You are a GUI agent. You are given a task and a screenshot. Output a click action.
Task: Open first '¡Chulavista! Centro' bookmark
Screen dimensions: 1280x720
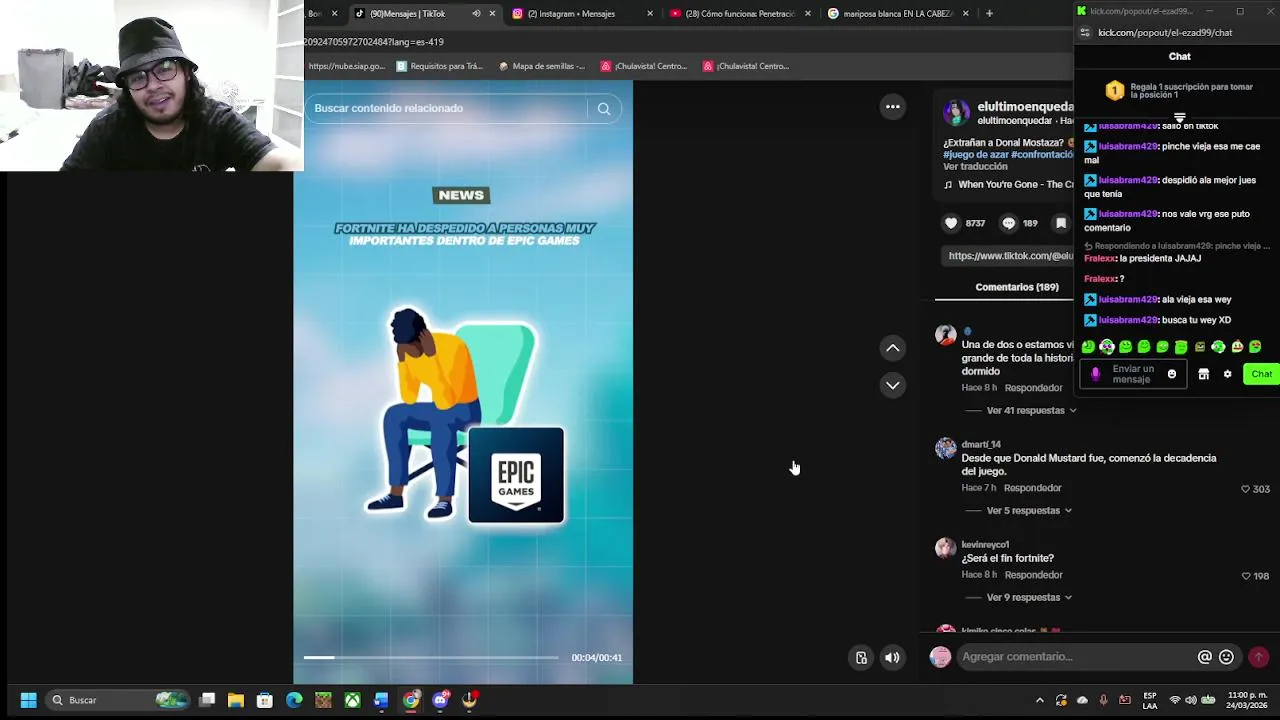(x=644, y=66)
